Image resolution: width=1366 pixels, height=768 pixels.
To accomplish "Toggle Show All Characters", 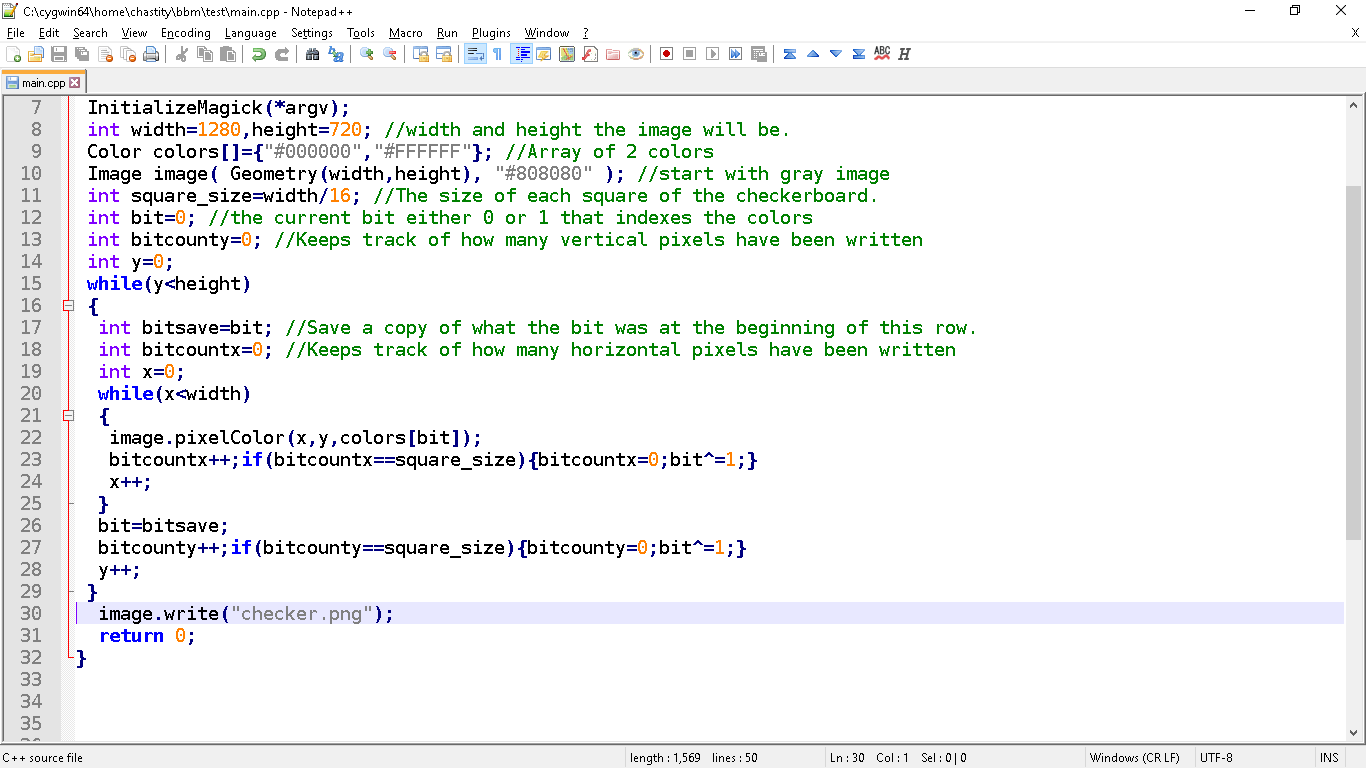I will click(x=497, y=54).
